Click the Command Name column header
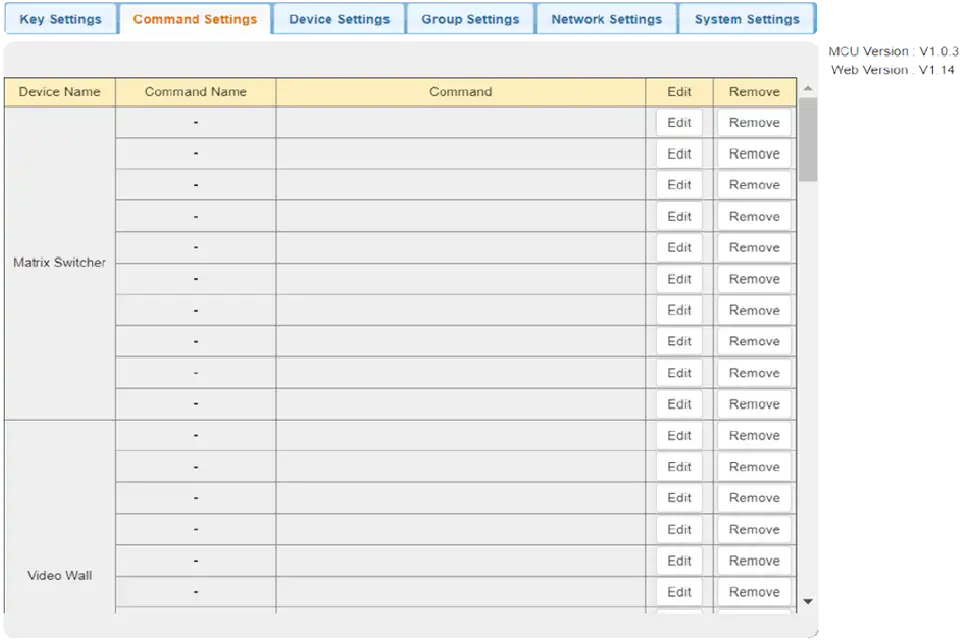The width and height of the screenshot is (961, 641). (x=196, y=91)
